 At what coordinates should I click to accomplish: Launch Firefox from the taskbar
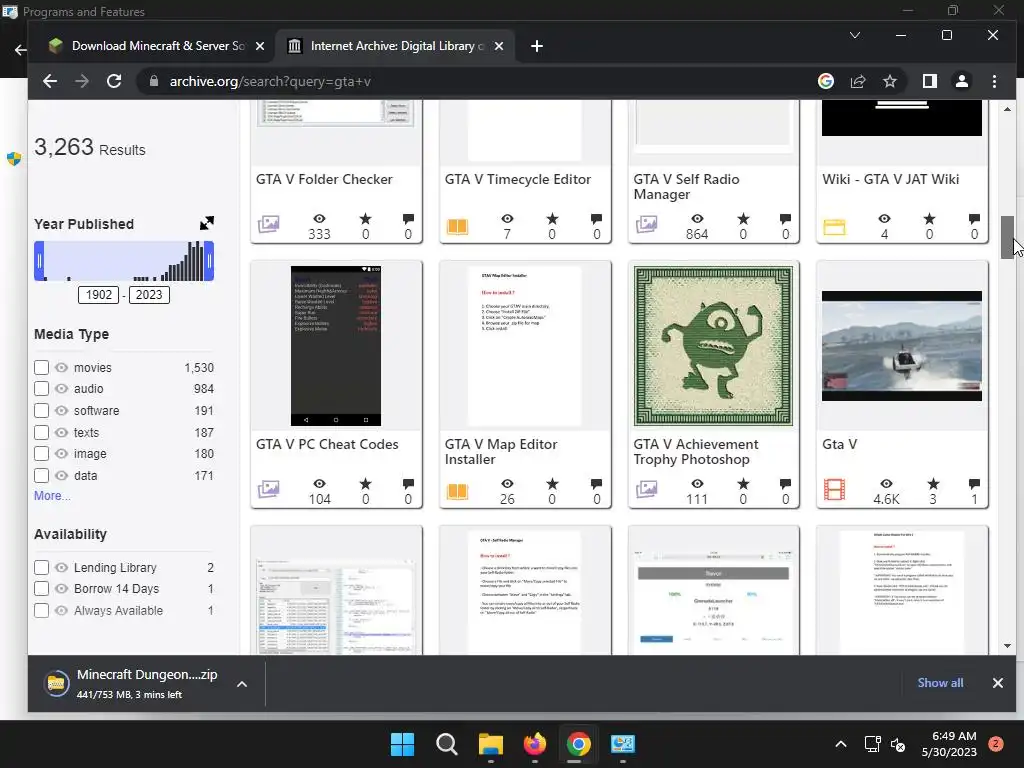[x=534, y=744]
